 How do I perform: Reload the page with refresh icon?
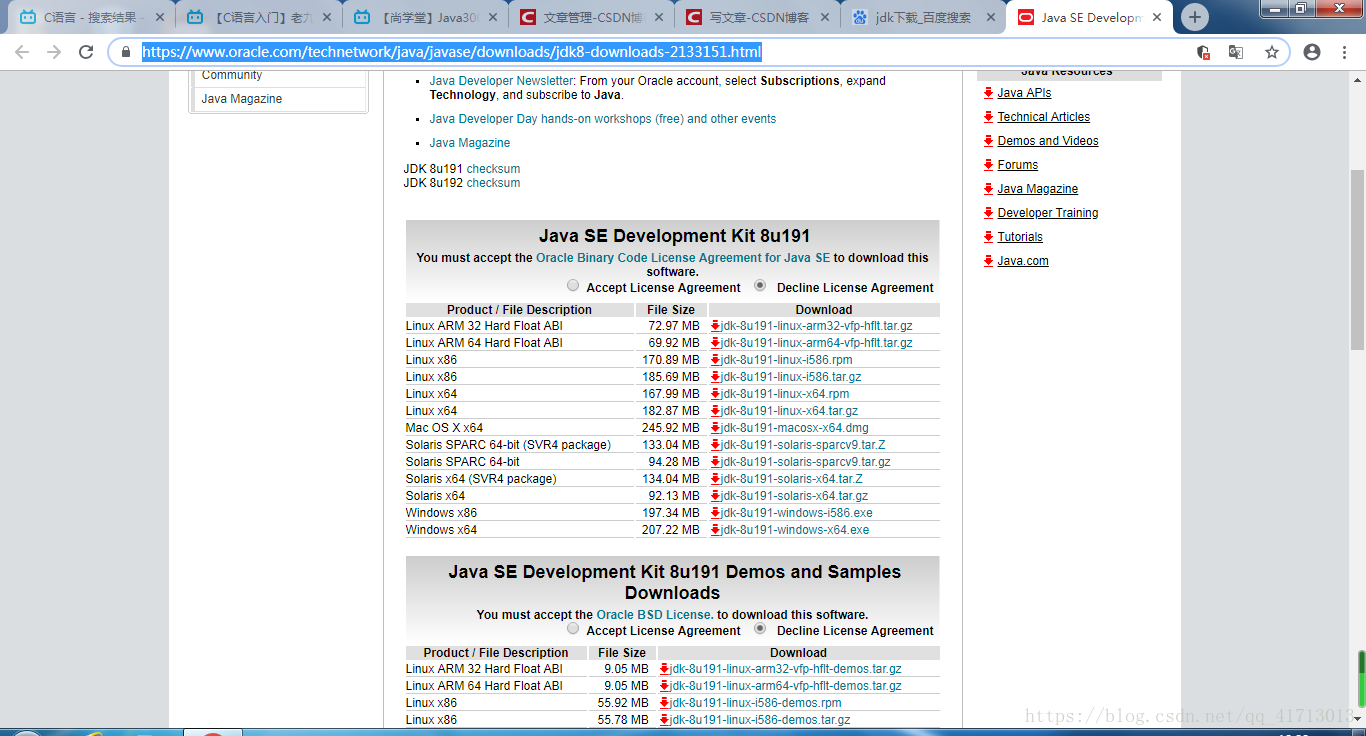(x=86, y=52)
